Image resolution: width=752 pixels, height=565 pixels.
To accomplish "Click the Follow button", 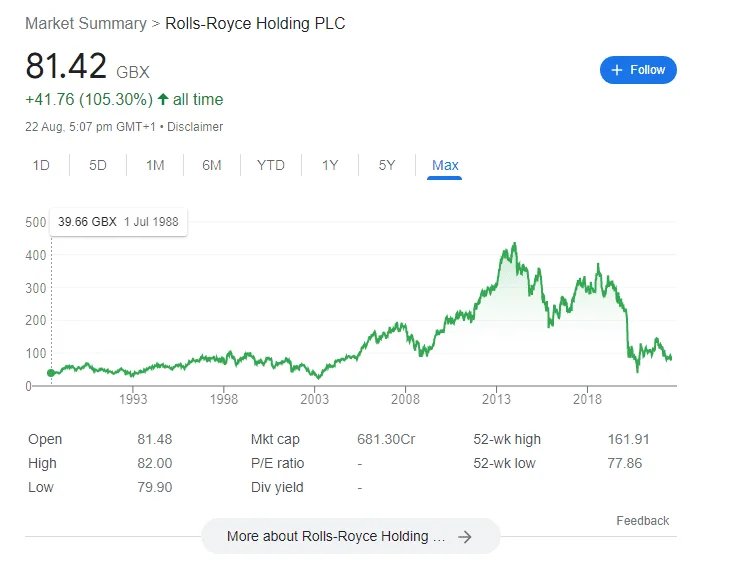I will click(x=638, y=70).
